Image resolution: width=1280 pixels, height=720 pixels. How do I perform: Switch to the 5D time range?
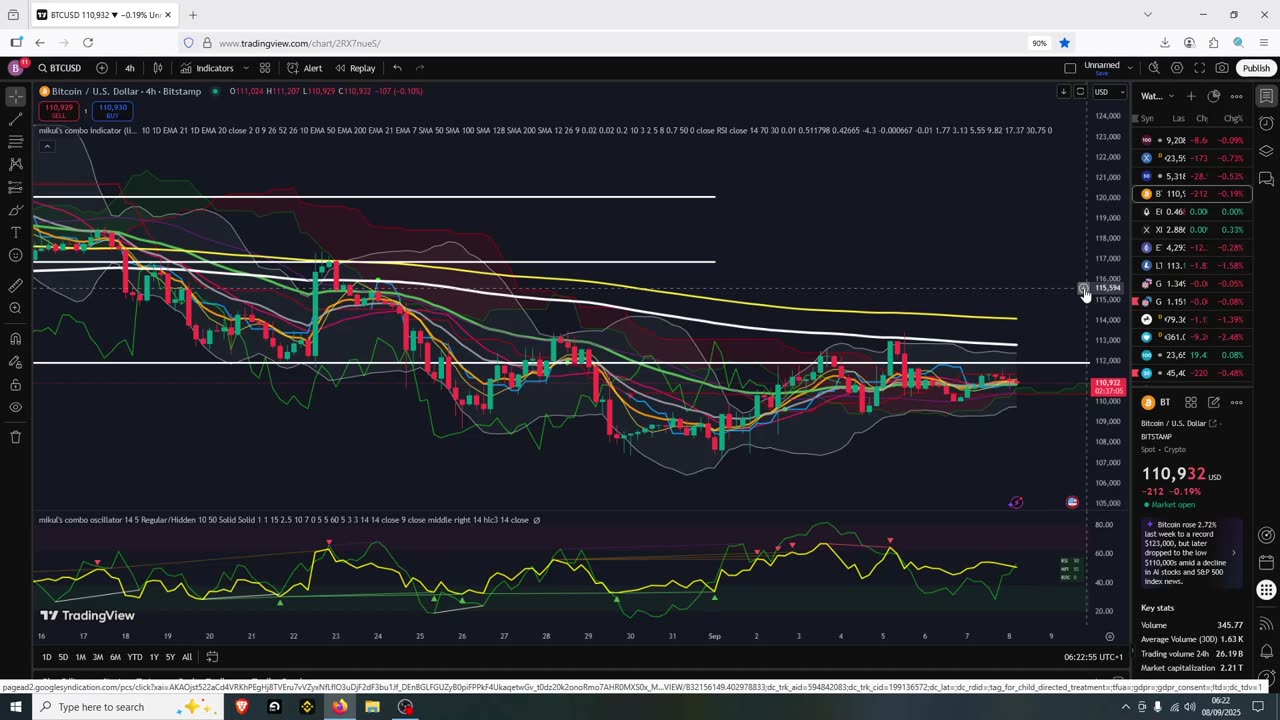pyautogui.click(x=63, y=657)
